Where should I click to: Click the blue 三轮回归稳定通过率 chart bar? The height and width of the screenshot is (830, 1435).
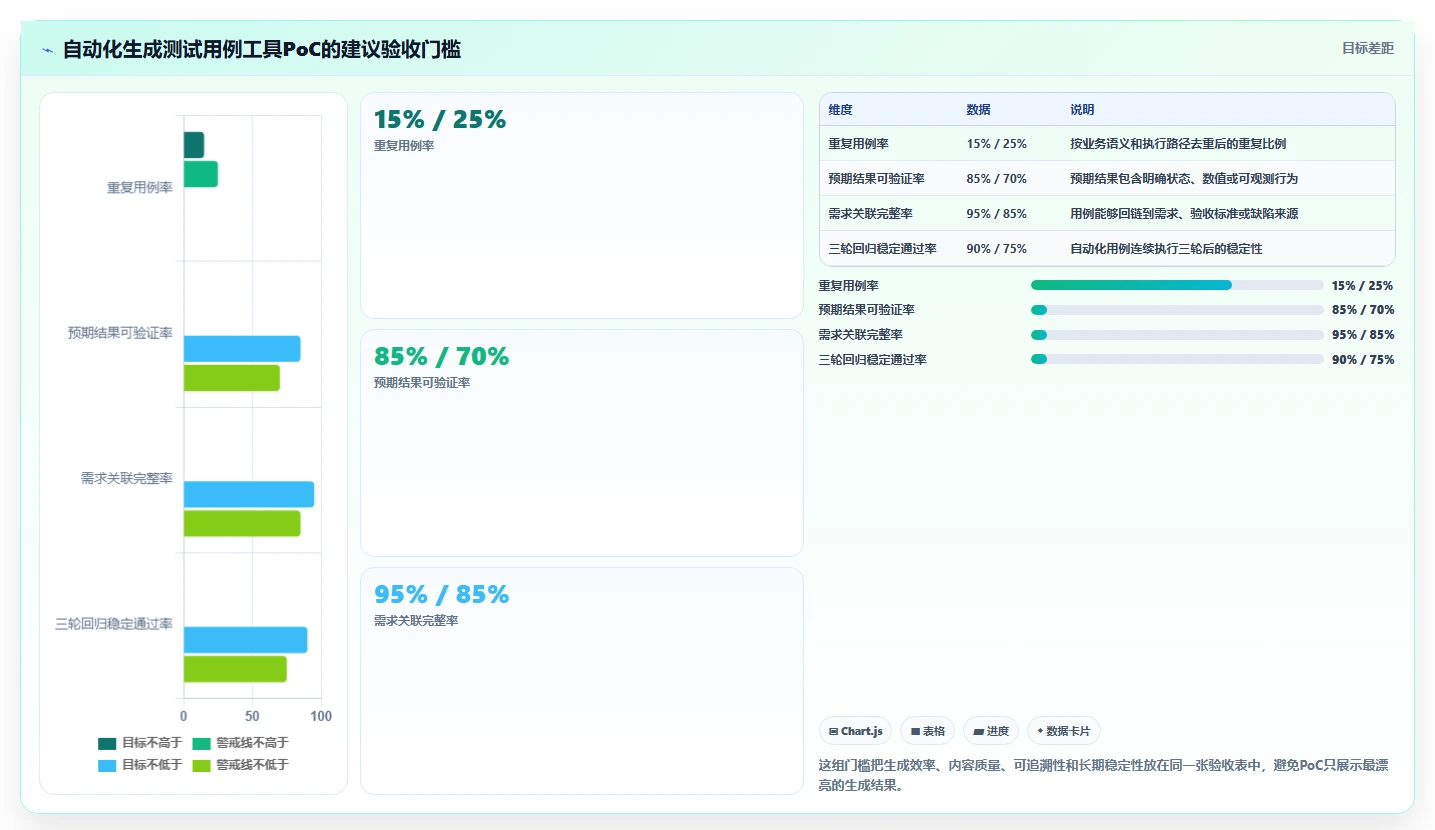point(245,640)
